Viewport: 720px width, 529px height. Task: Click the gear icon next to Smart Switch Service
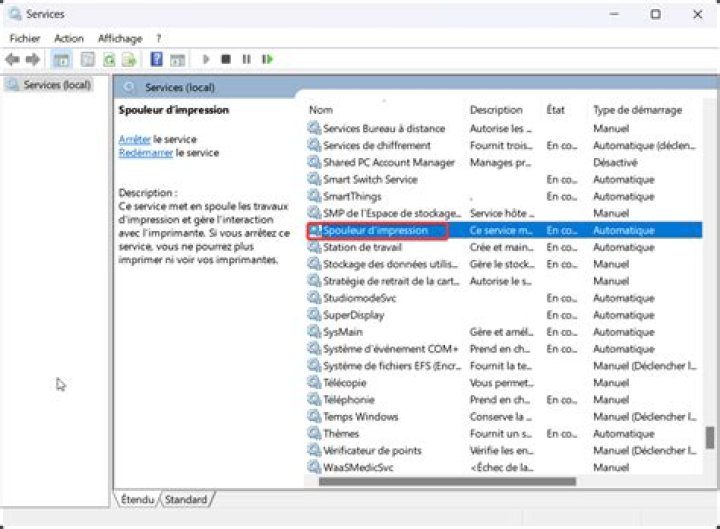pos(314,179)
